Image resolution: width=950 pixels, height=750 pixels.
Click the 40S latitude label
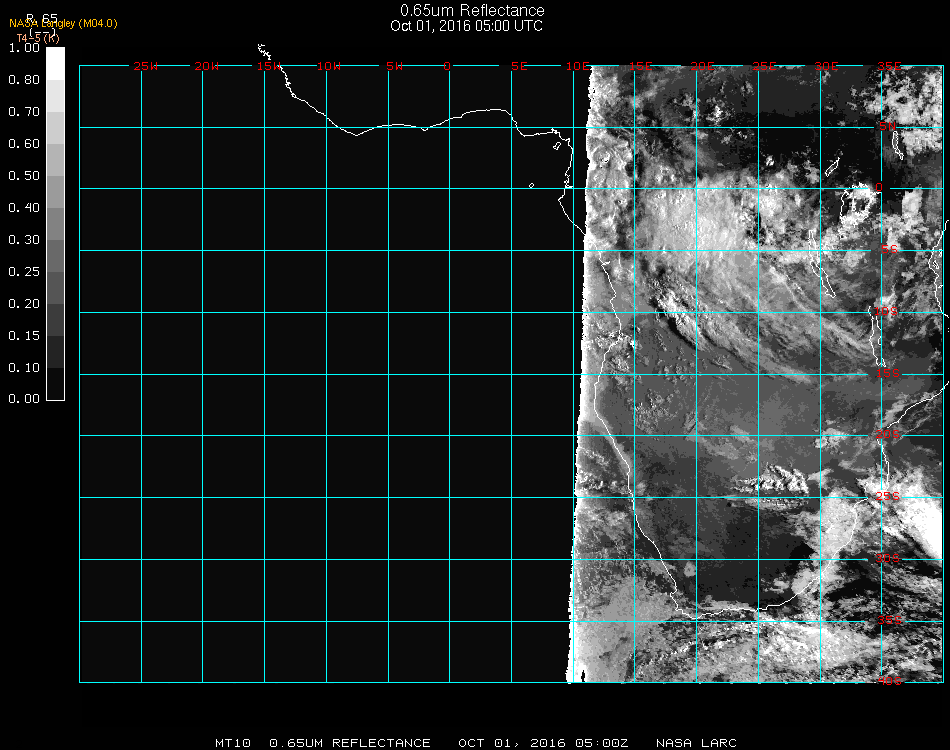(x=890, y=681)
